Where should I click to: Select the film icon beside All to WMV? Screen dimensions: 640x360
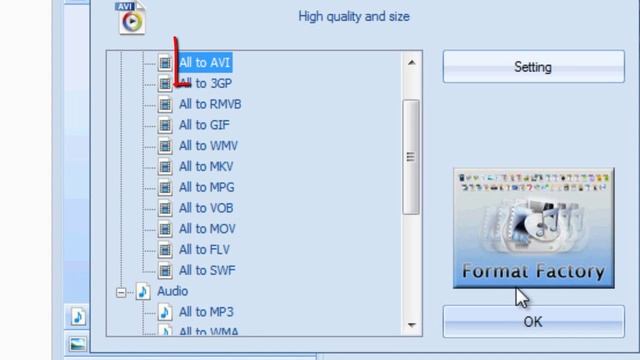click(x=165, y=146)
